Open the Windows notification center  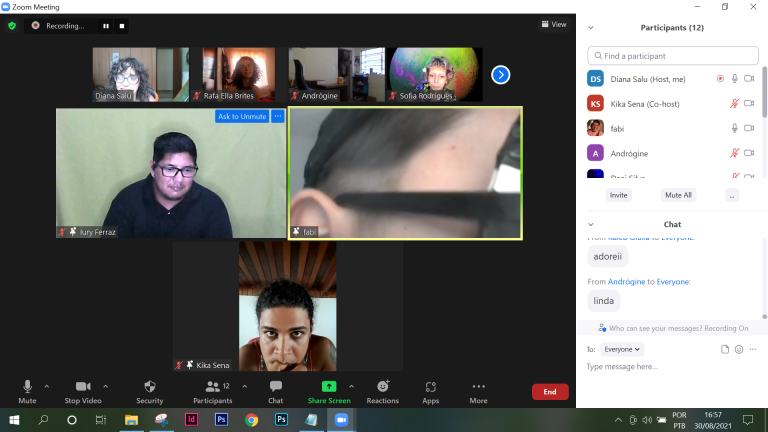(748, 420)
